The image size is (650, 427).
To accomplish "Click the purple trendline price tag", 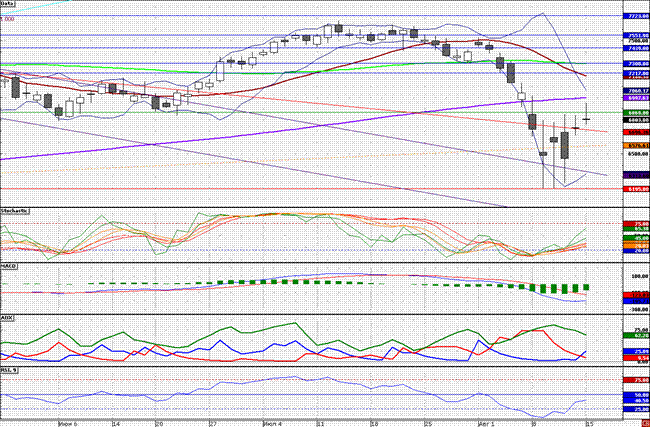I will point(636,98).
